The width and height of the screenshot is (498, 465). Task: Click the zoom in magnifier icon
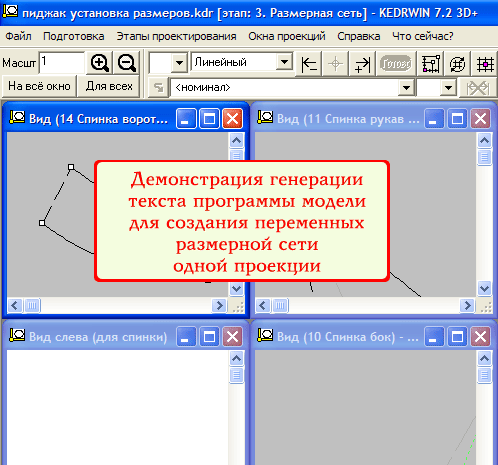(100, 63)
